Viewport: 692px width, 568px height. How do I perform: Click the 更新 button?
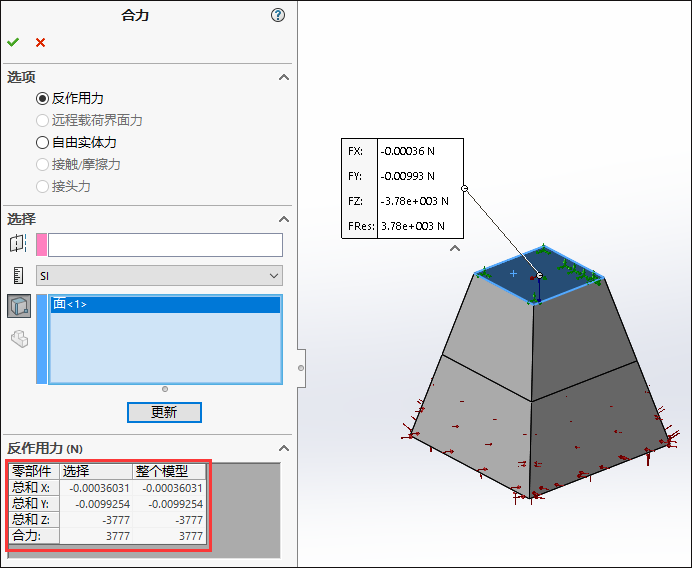[164, 412]
